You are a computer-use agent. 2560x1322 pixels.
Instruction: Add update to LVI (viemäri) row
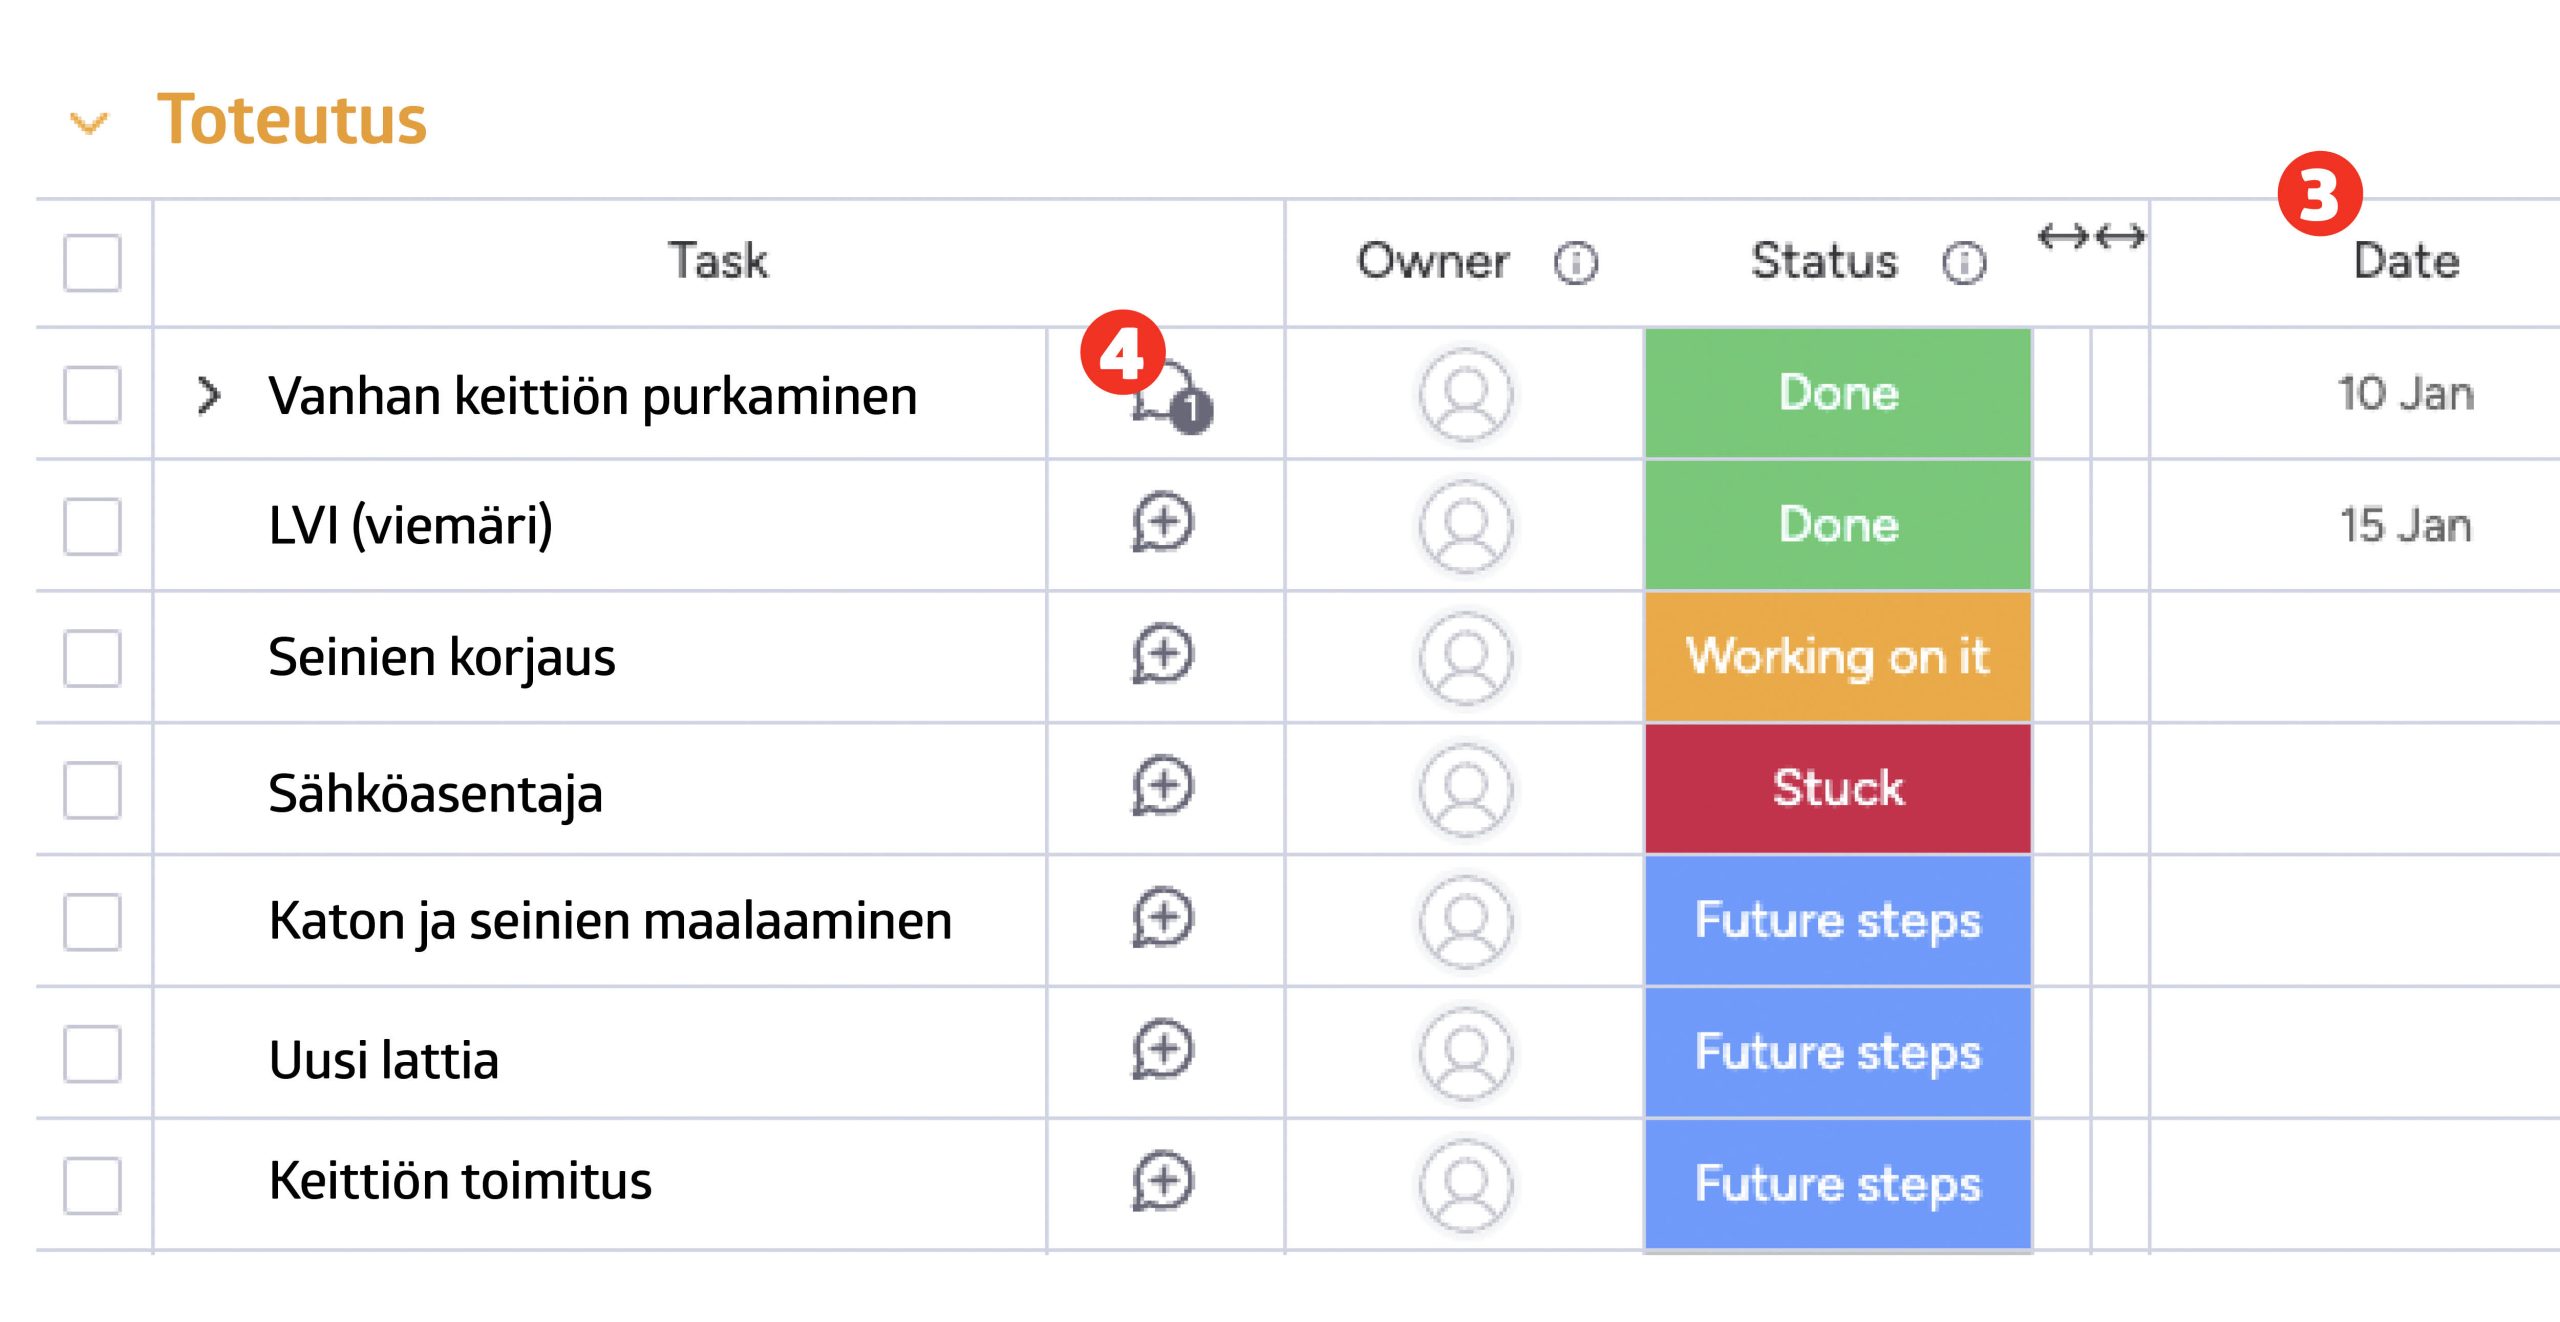coord(1162,523)
